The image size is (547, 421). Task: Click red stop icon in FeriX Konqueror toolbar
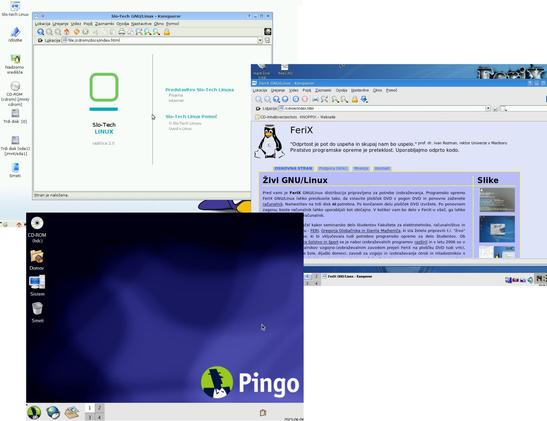coord(305,99)
